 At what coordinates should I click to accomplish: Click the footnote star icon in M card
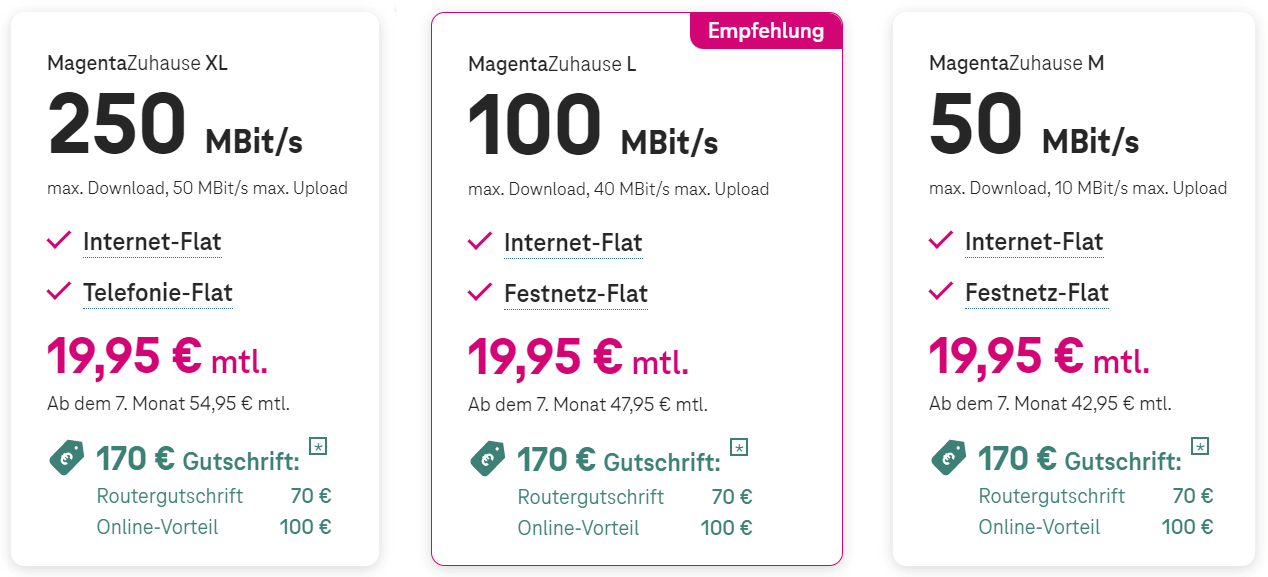click(x=1200, y=446)
